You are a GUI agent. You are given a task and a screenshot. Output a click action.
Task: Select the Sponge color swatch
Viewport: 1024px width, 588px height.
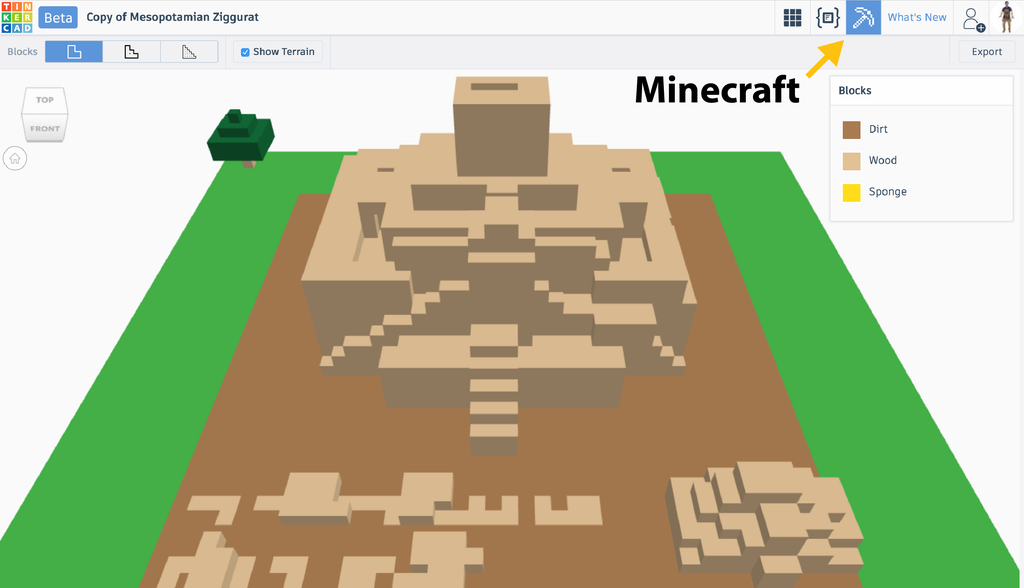click(x=851, y=192)
